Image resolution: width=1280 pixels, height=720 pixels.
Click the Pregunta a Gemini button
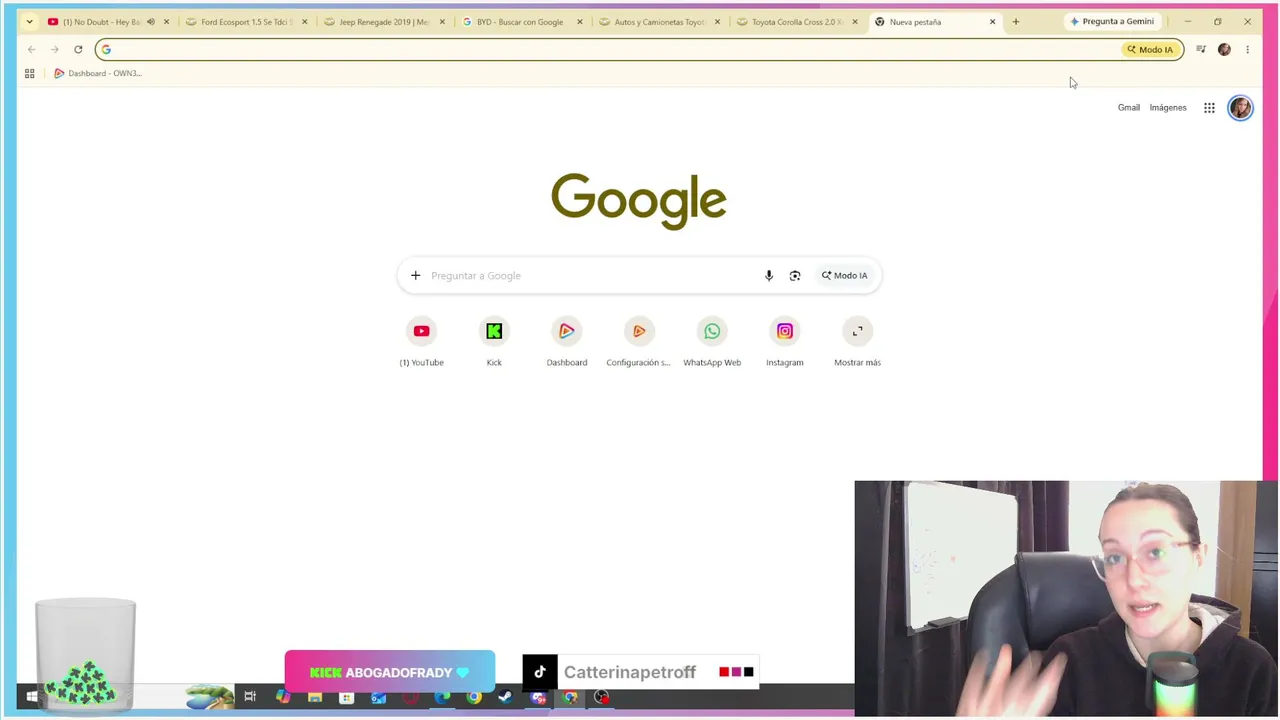1112,21
